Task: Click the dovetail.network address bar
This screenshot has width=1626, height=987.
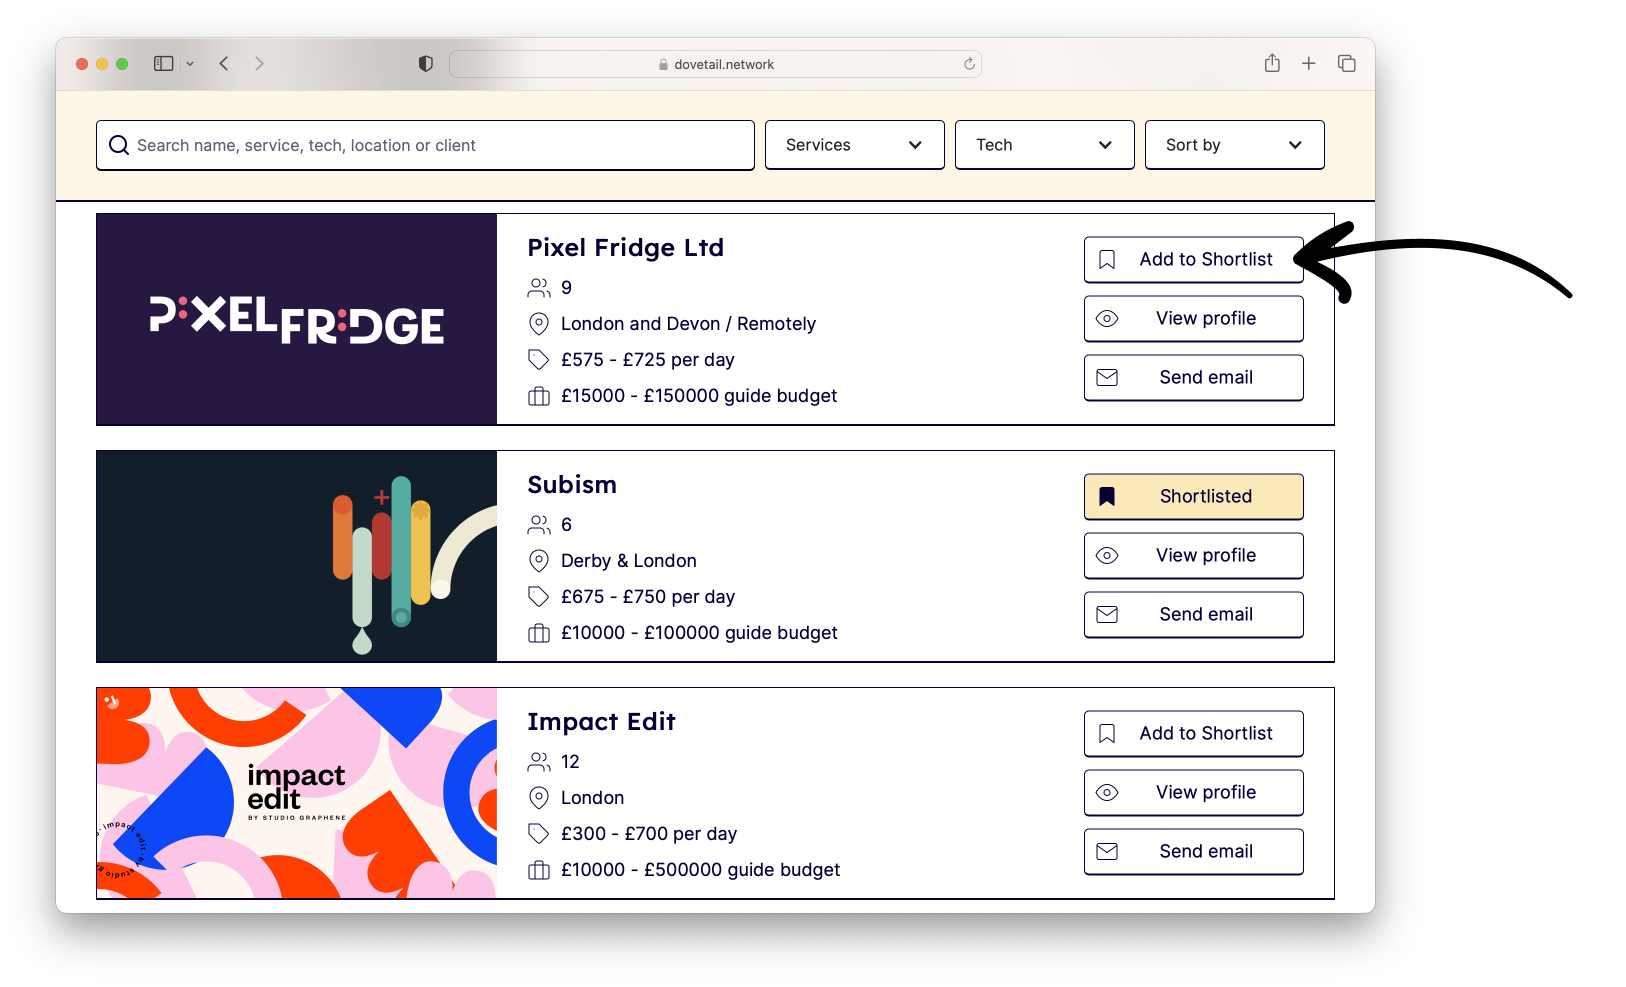Action: click(x=715, y=64)
